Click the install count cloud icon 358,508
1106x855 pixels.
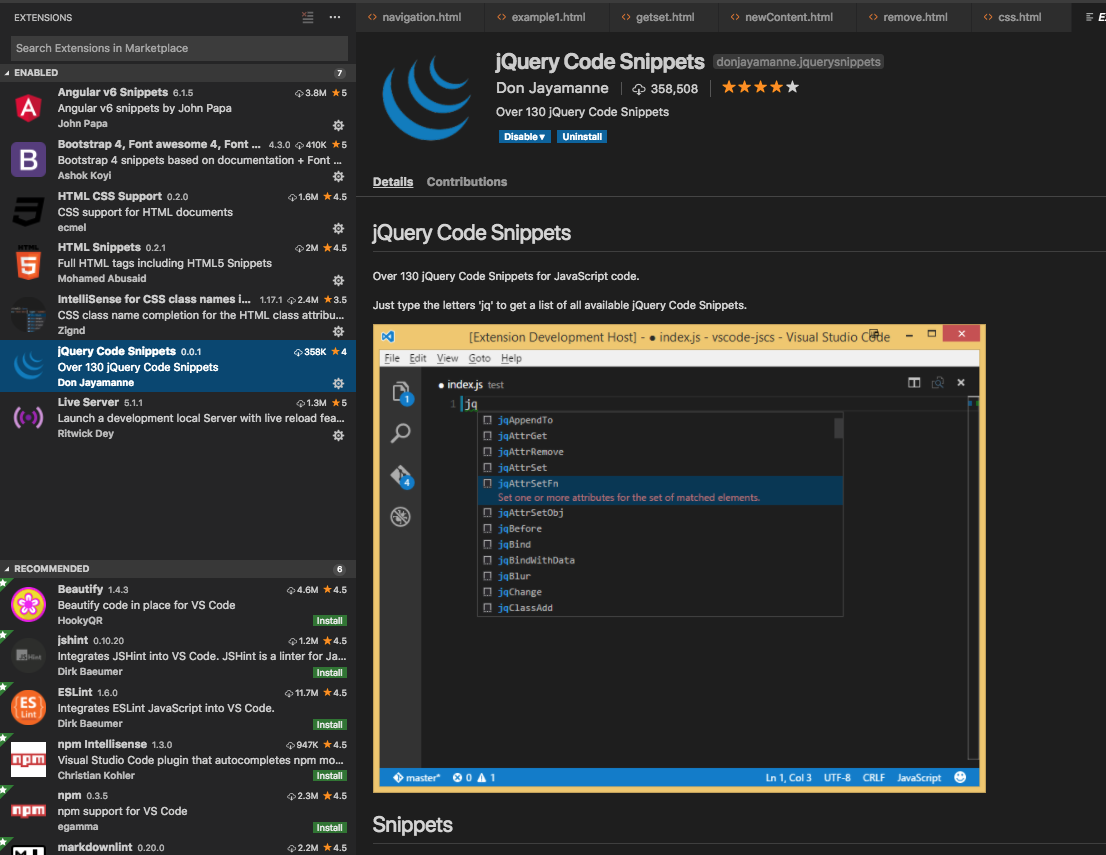[x=638, y=89]
